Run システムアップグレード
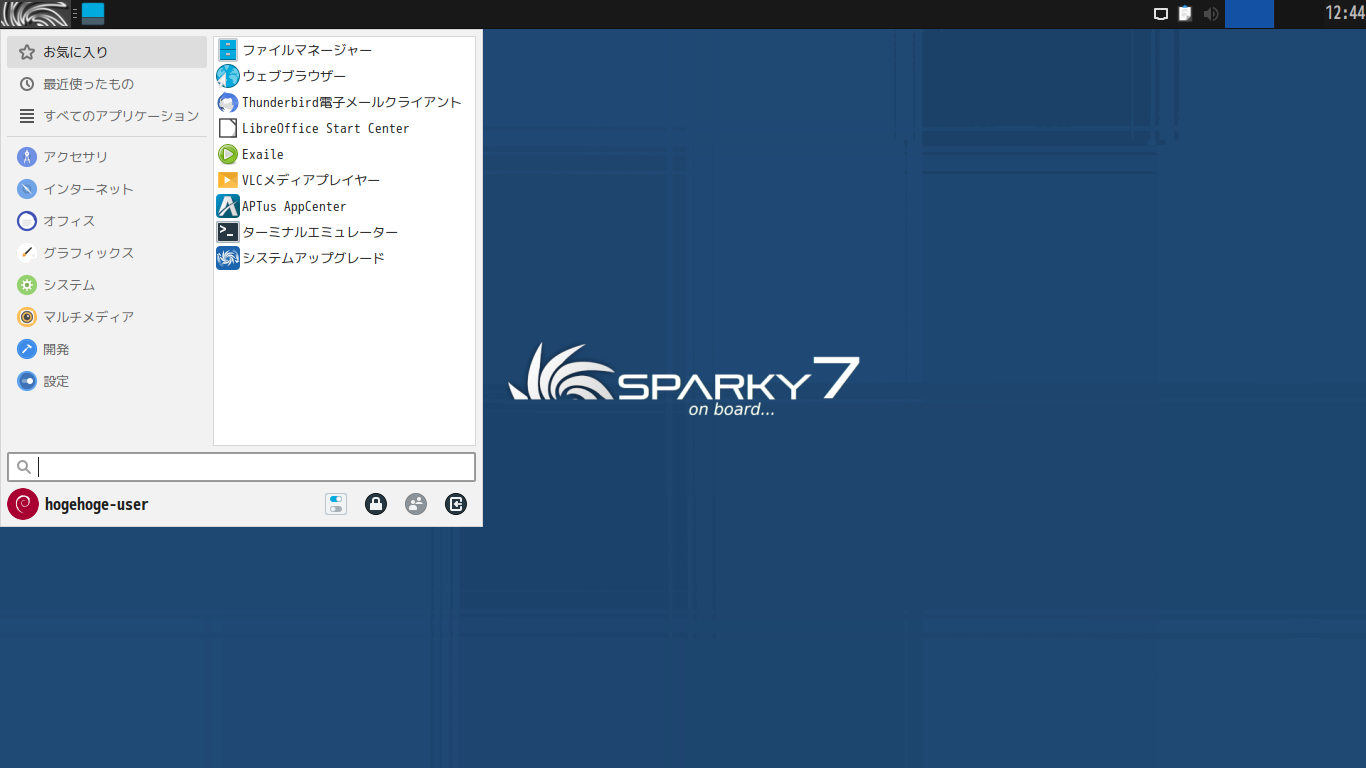This screenshot has width=1366, height=768. (x=344, y=258)
